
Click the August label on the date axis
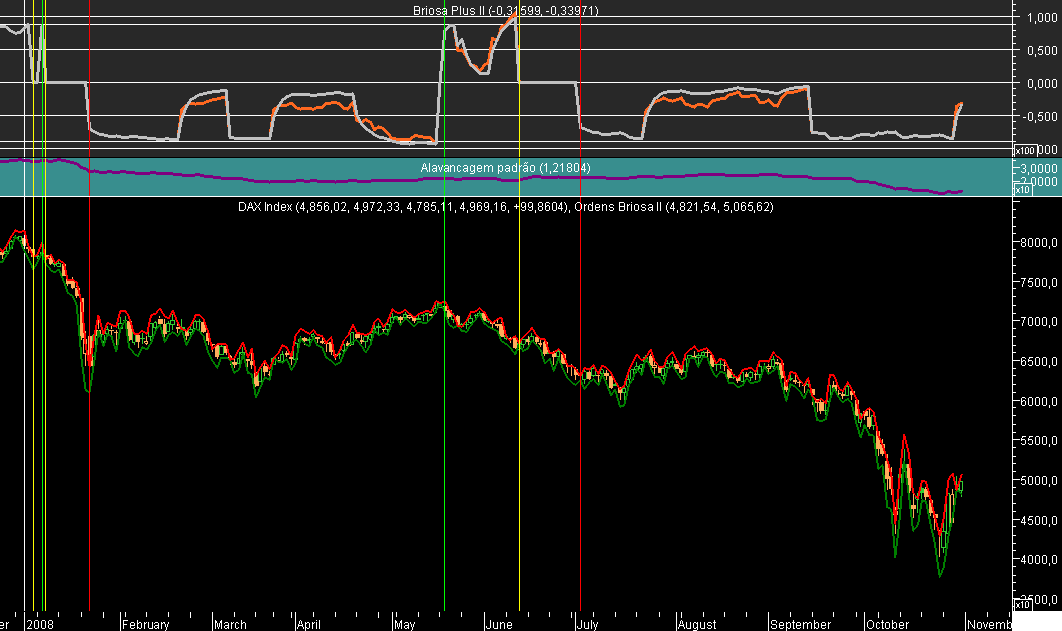pos(697,624)
